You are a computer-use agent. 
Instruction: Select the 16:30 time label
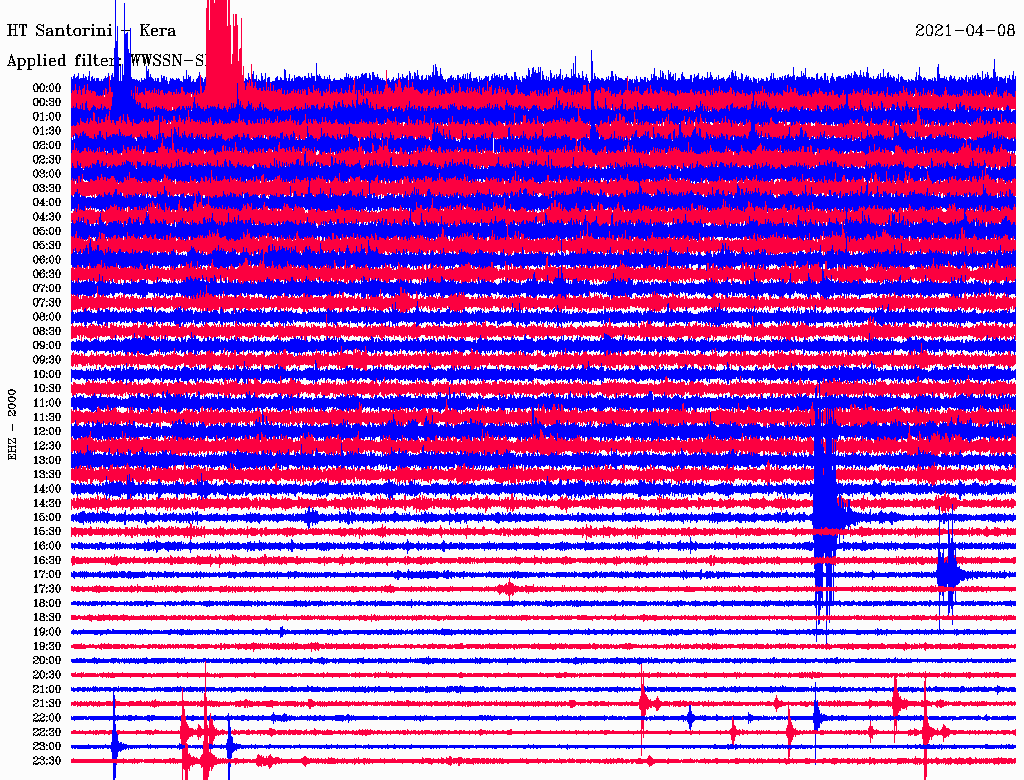47,561
